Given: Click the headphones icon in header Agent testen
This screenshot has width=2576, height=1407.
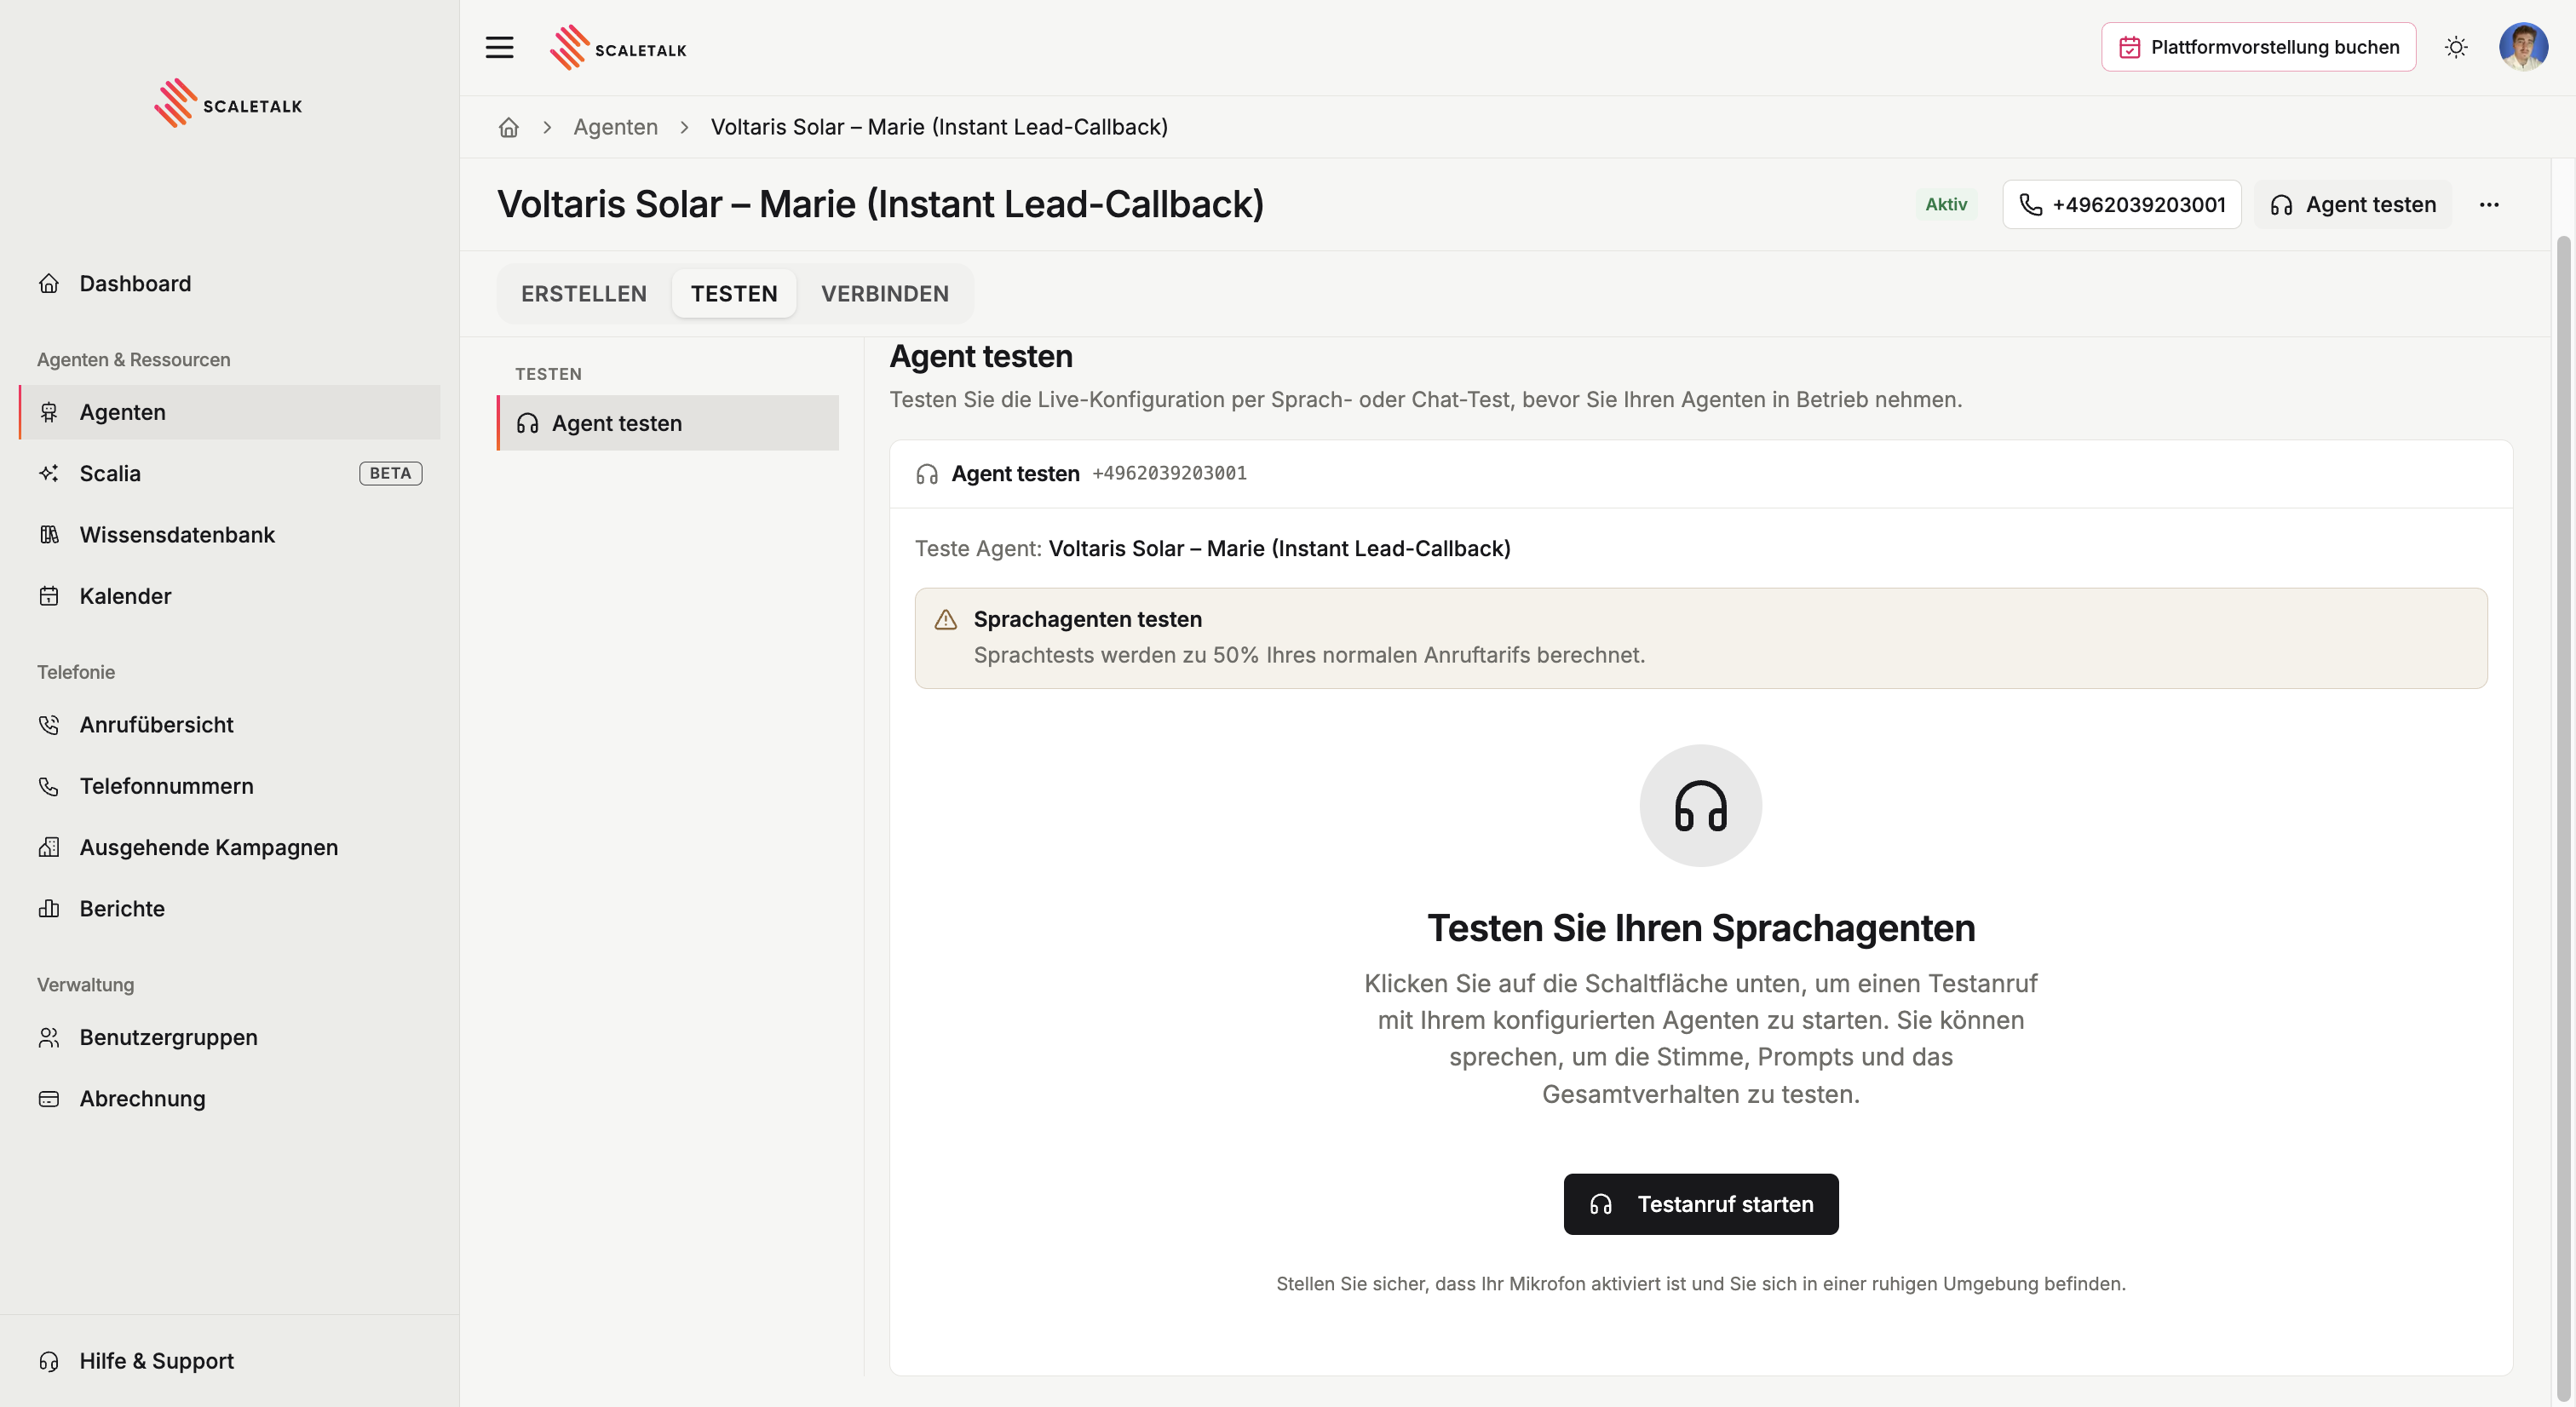Looking at the screenshot, I should pyautogui.click(x=2281, y=205).
